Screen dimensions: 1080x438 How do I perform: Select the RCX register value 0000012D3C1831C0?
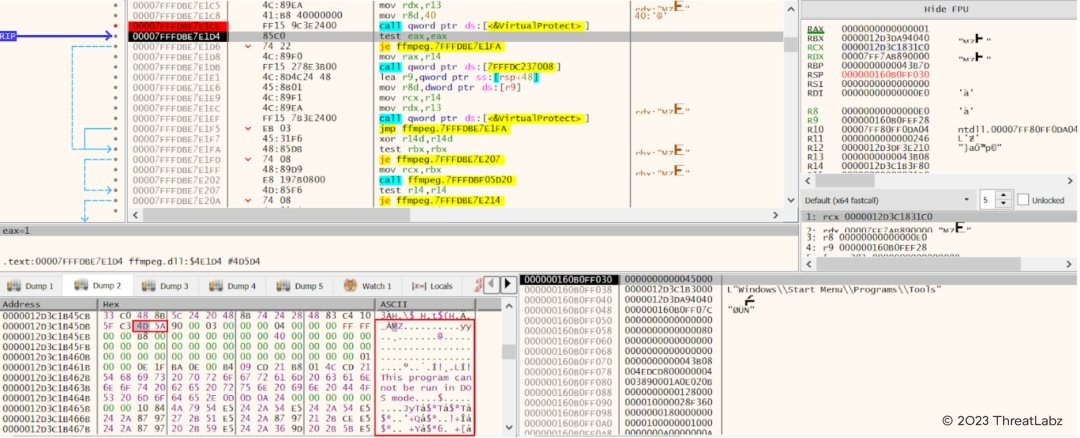click(885, 48)
